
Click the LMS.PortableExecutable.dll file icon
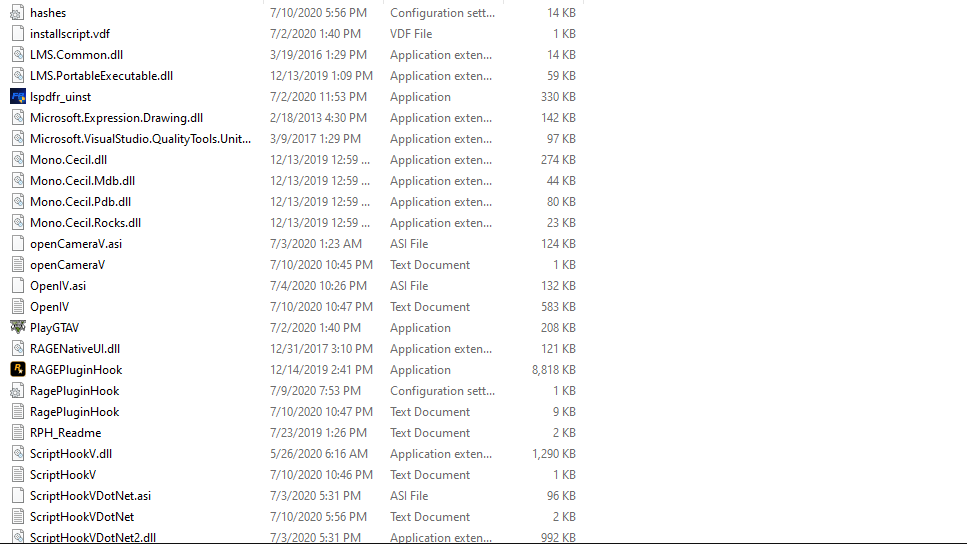pyautogui.click(x=17, y=75)
